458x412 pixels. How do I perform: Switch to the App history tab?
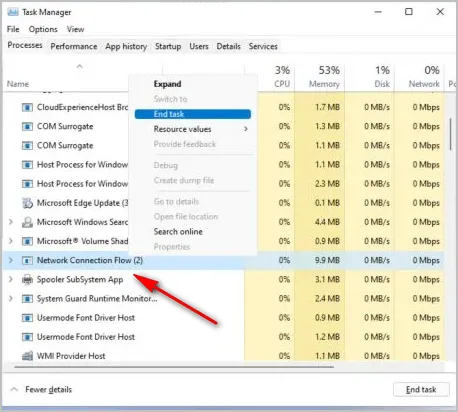coord(126,46)
